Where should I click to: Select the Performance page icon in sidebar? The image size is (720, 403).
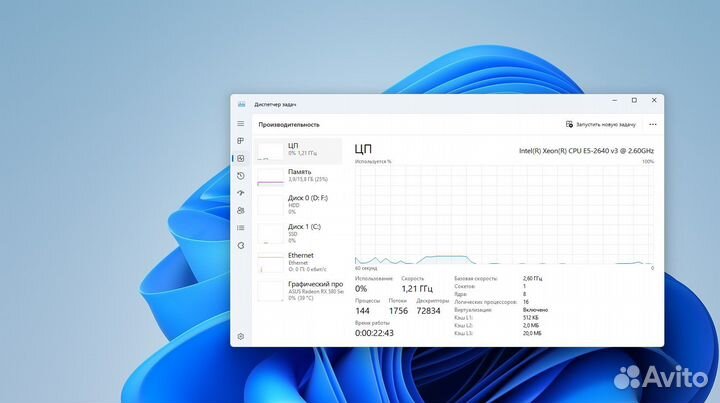pyautogui.click(x=241, y=158)
